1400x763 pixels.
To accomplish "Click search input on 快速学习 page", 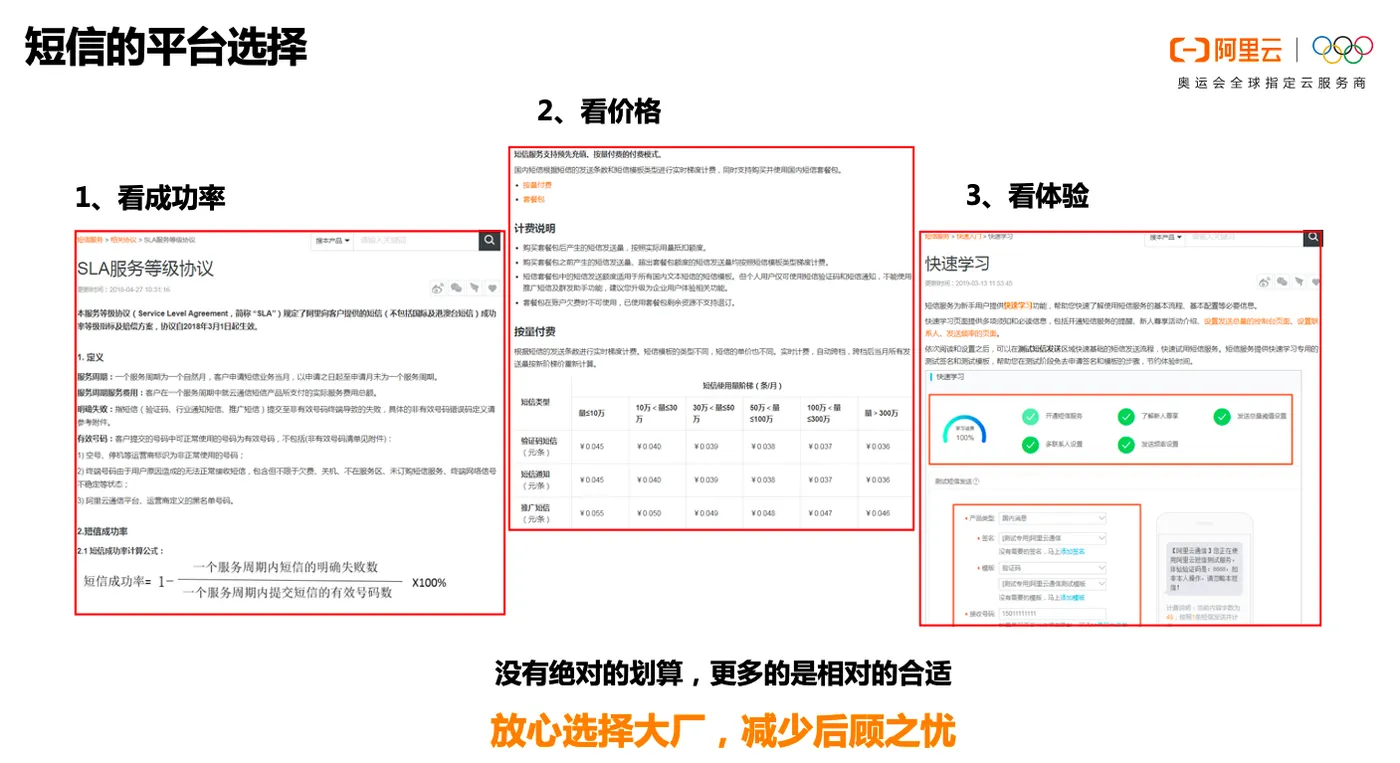I will pos(1245,237).
